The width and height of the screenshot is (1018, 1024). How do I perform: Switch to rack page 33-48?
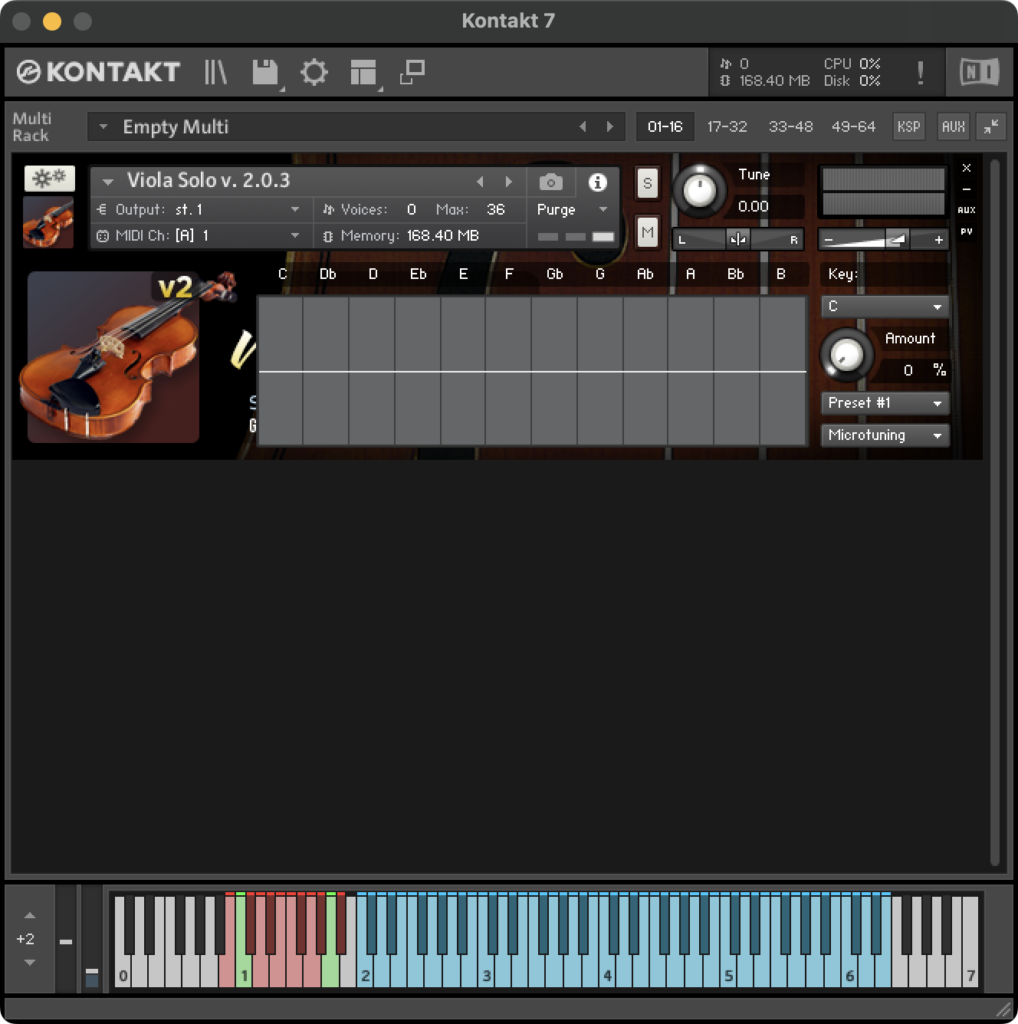790,126
